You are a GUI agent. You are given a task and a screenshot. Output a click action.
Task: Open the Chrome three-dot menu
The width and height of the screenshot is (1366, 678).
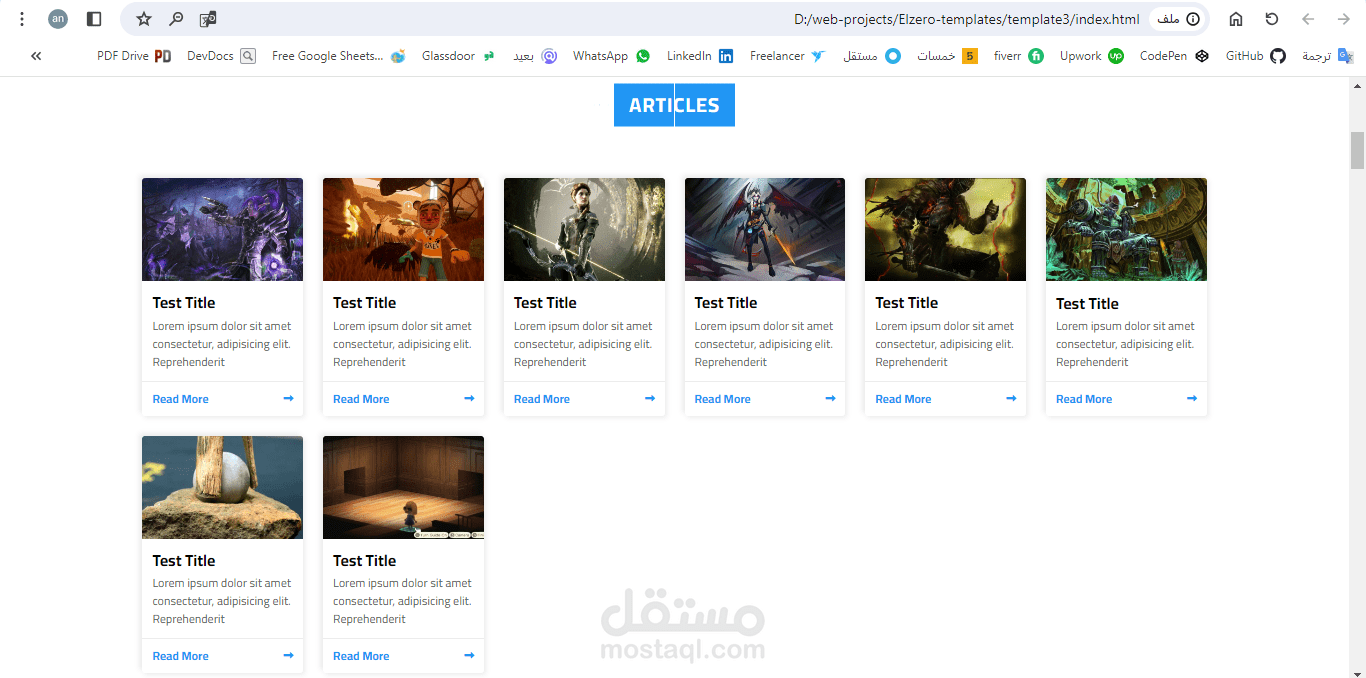(22, 19)
